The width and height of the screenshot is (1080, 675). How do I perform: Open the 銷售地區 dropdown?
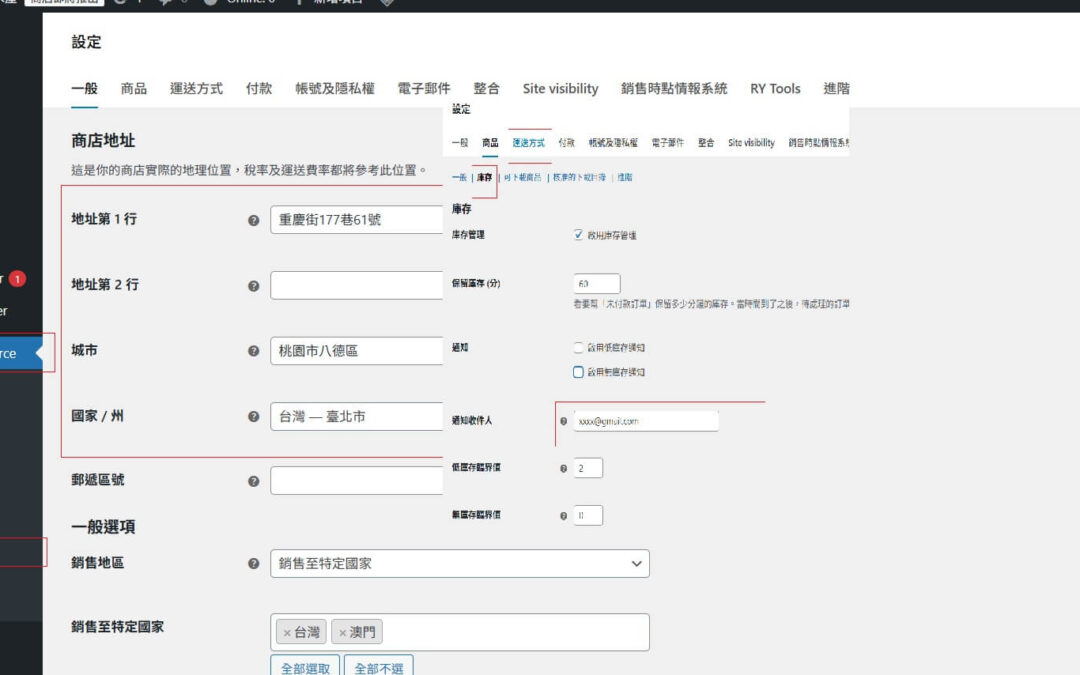(x=459, y=563)
